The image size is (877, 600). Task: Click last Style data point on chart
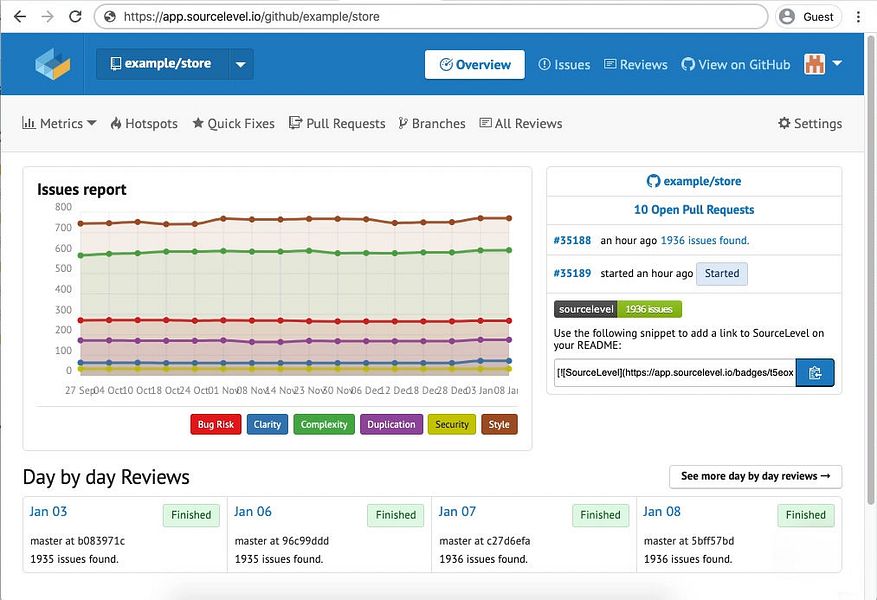click(509, 218)
